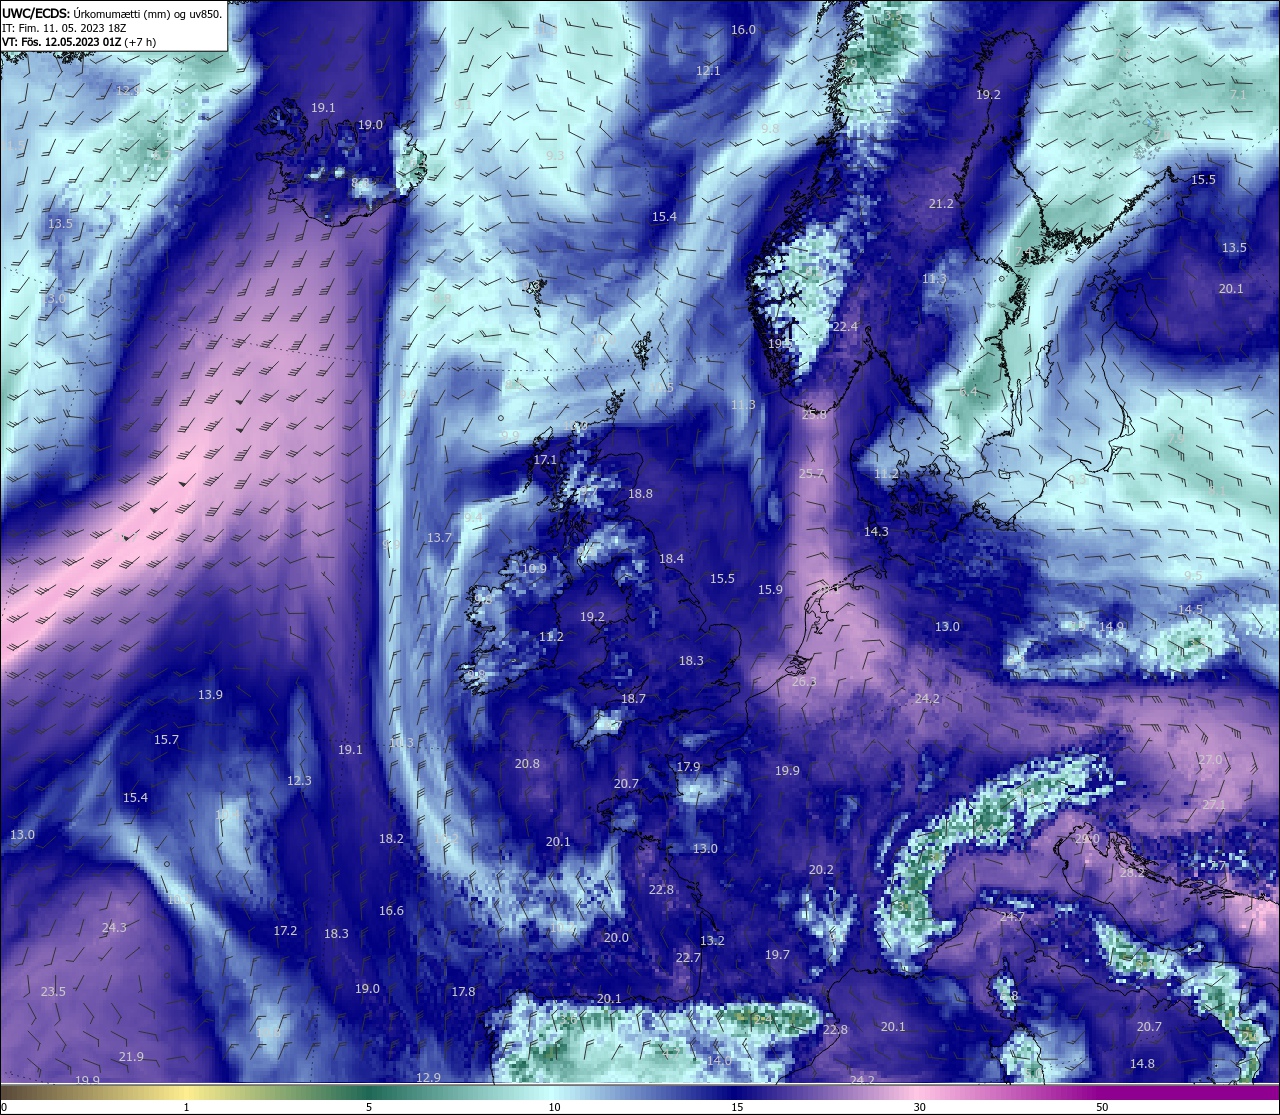The image size is (1280, 1115).
Task: Click the map value 24.7
Action: pyautogui.click(x=1012, y=917)
